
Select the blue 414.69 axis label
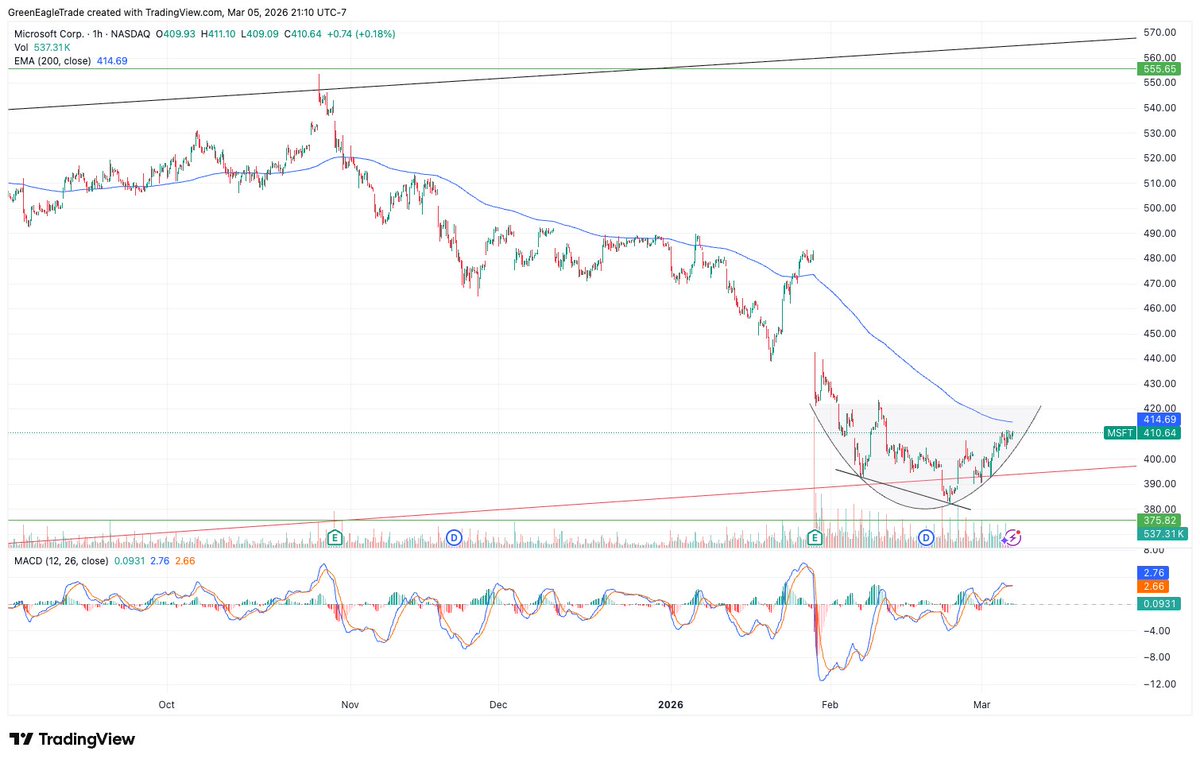(x=1161, y=420)
